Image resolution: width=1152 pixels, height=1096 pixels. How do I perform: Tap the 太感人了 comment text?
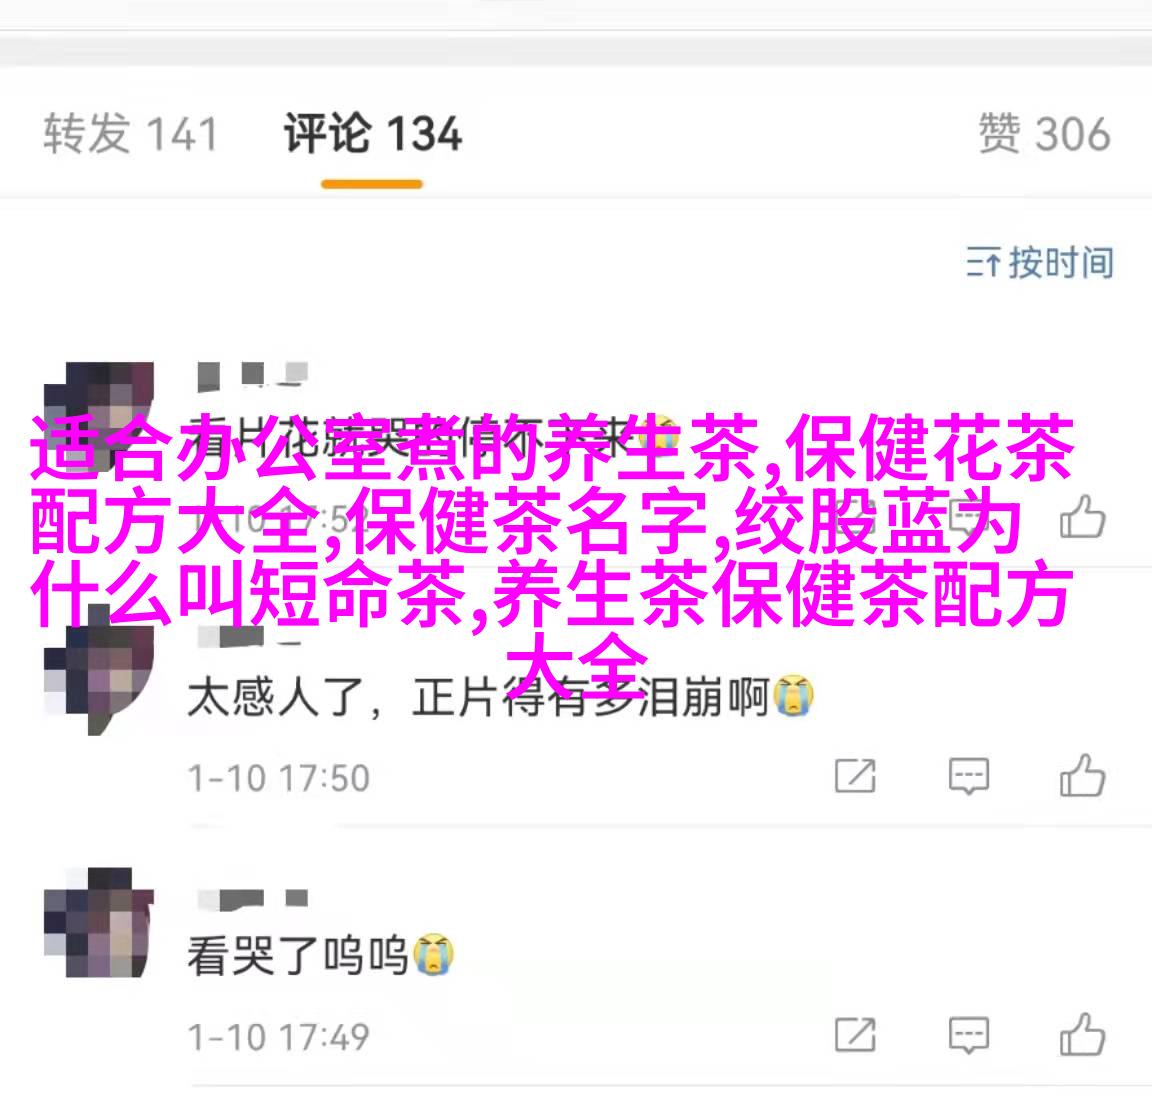click(500, 696)
